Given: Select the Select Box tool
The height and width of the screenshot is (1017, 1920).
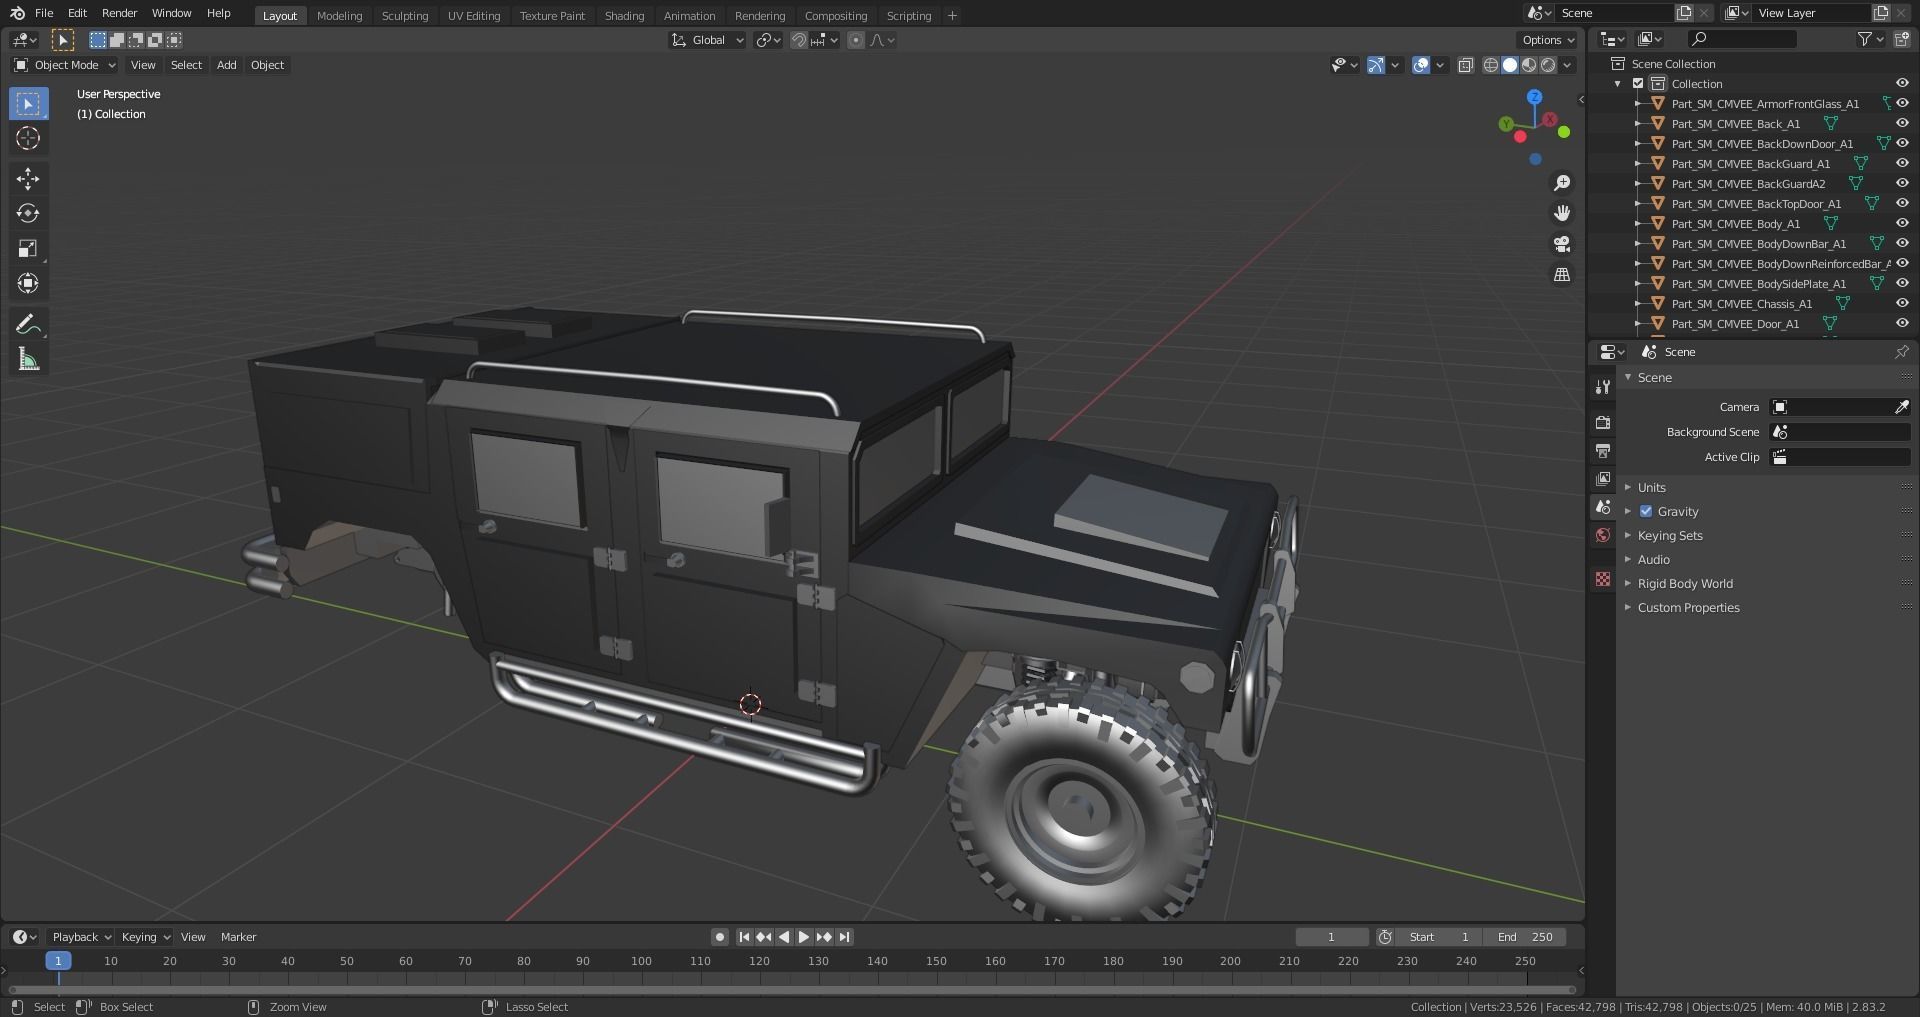Looking at the screenshot, I should pyautogui.click(x=28, y=104).
